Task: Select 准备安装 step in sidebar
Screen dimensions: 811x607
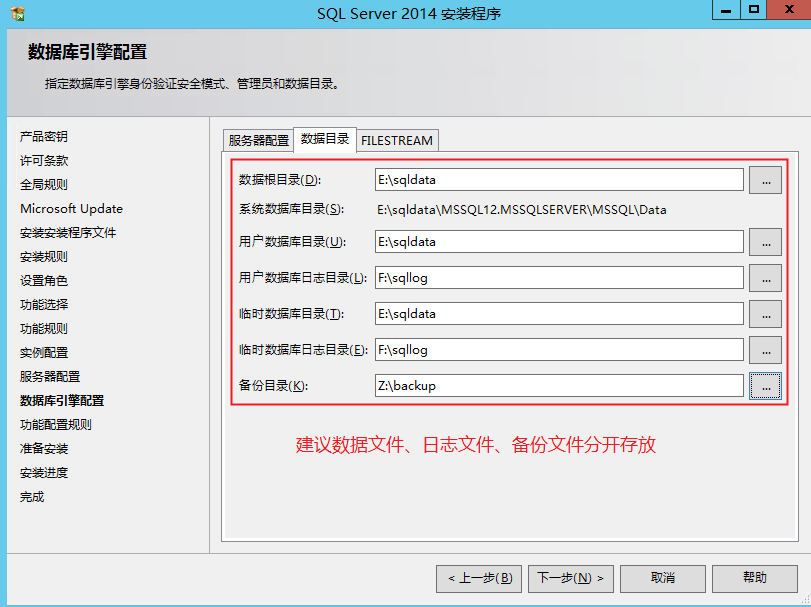Action: click(x=44, y=449)
